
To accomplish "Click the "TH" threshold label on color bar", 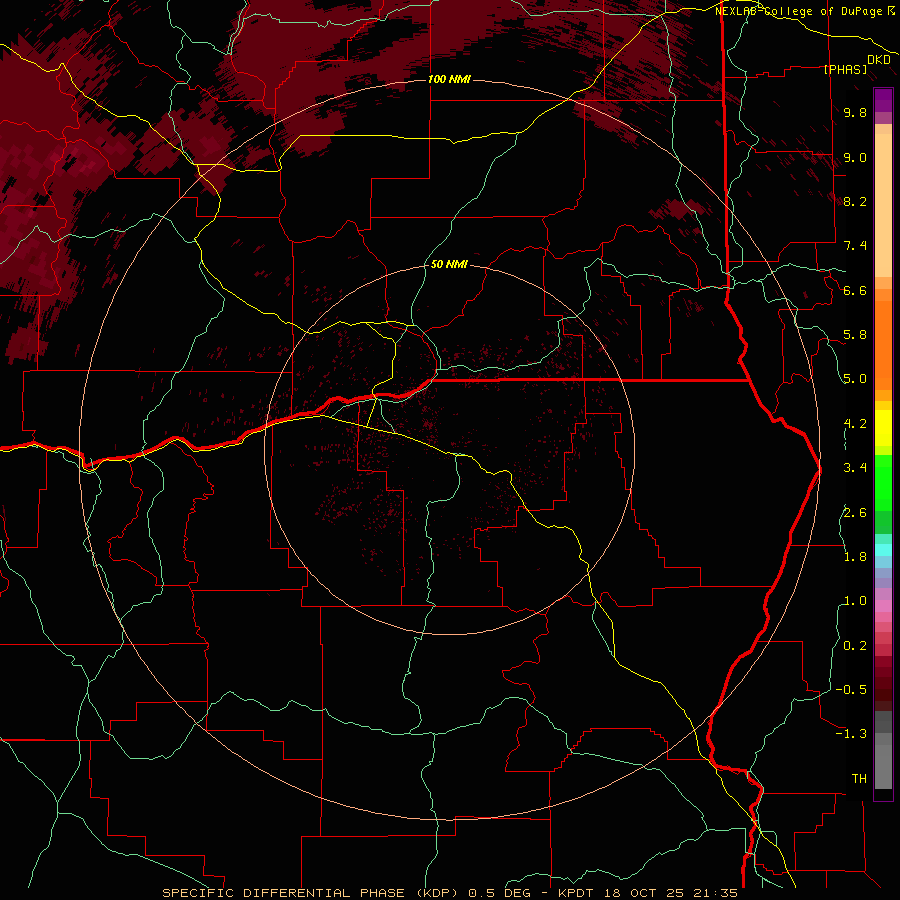I will [859, 779].
